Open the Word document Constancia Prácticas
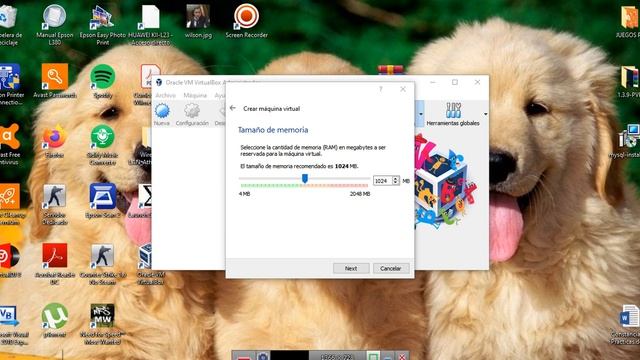The image size is (640, 360). pyautogui.click(x=627, y=324)
